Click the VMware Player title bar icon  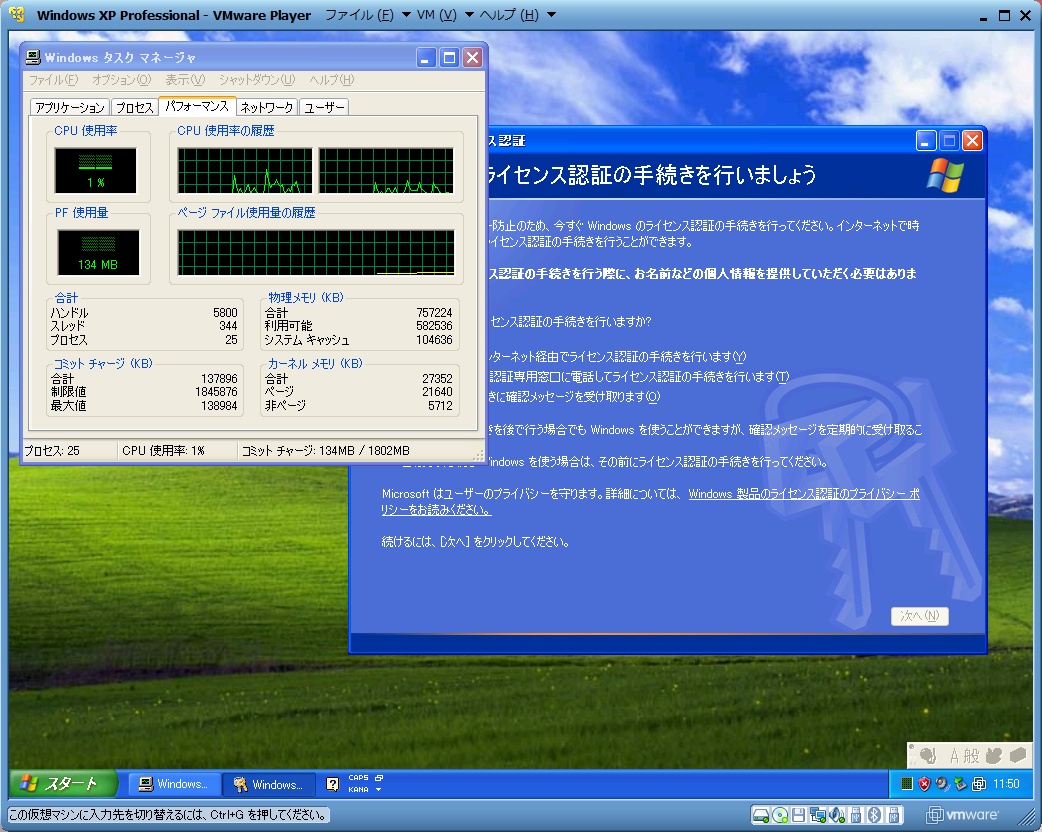(17, 15)
